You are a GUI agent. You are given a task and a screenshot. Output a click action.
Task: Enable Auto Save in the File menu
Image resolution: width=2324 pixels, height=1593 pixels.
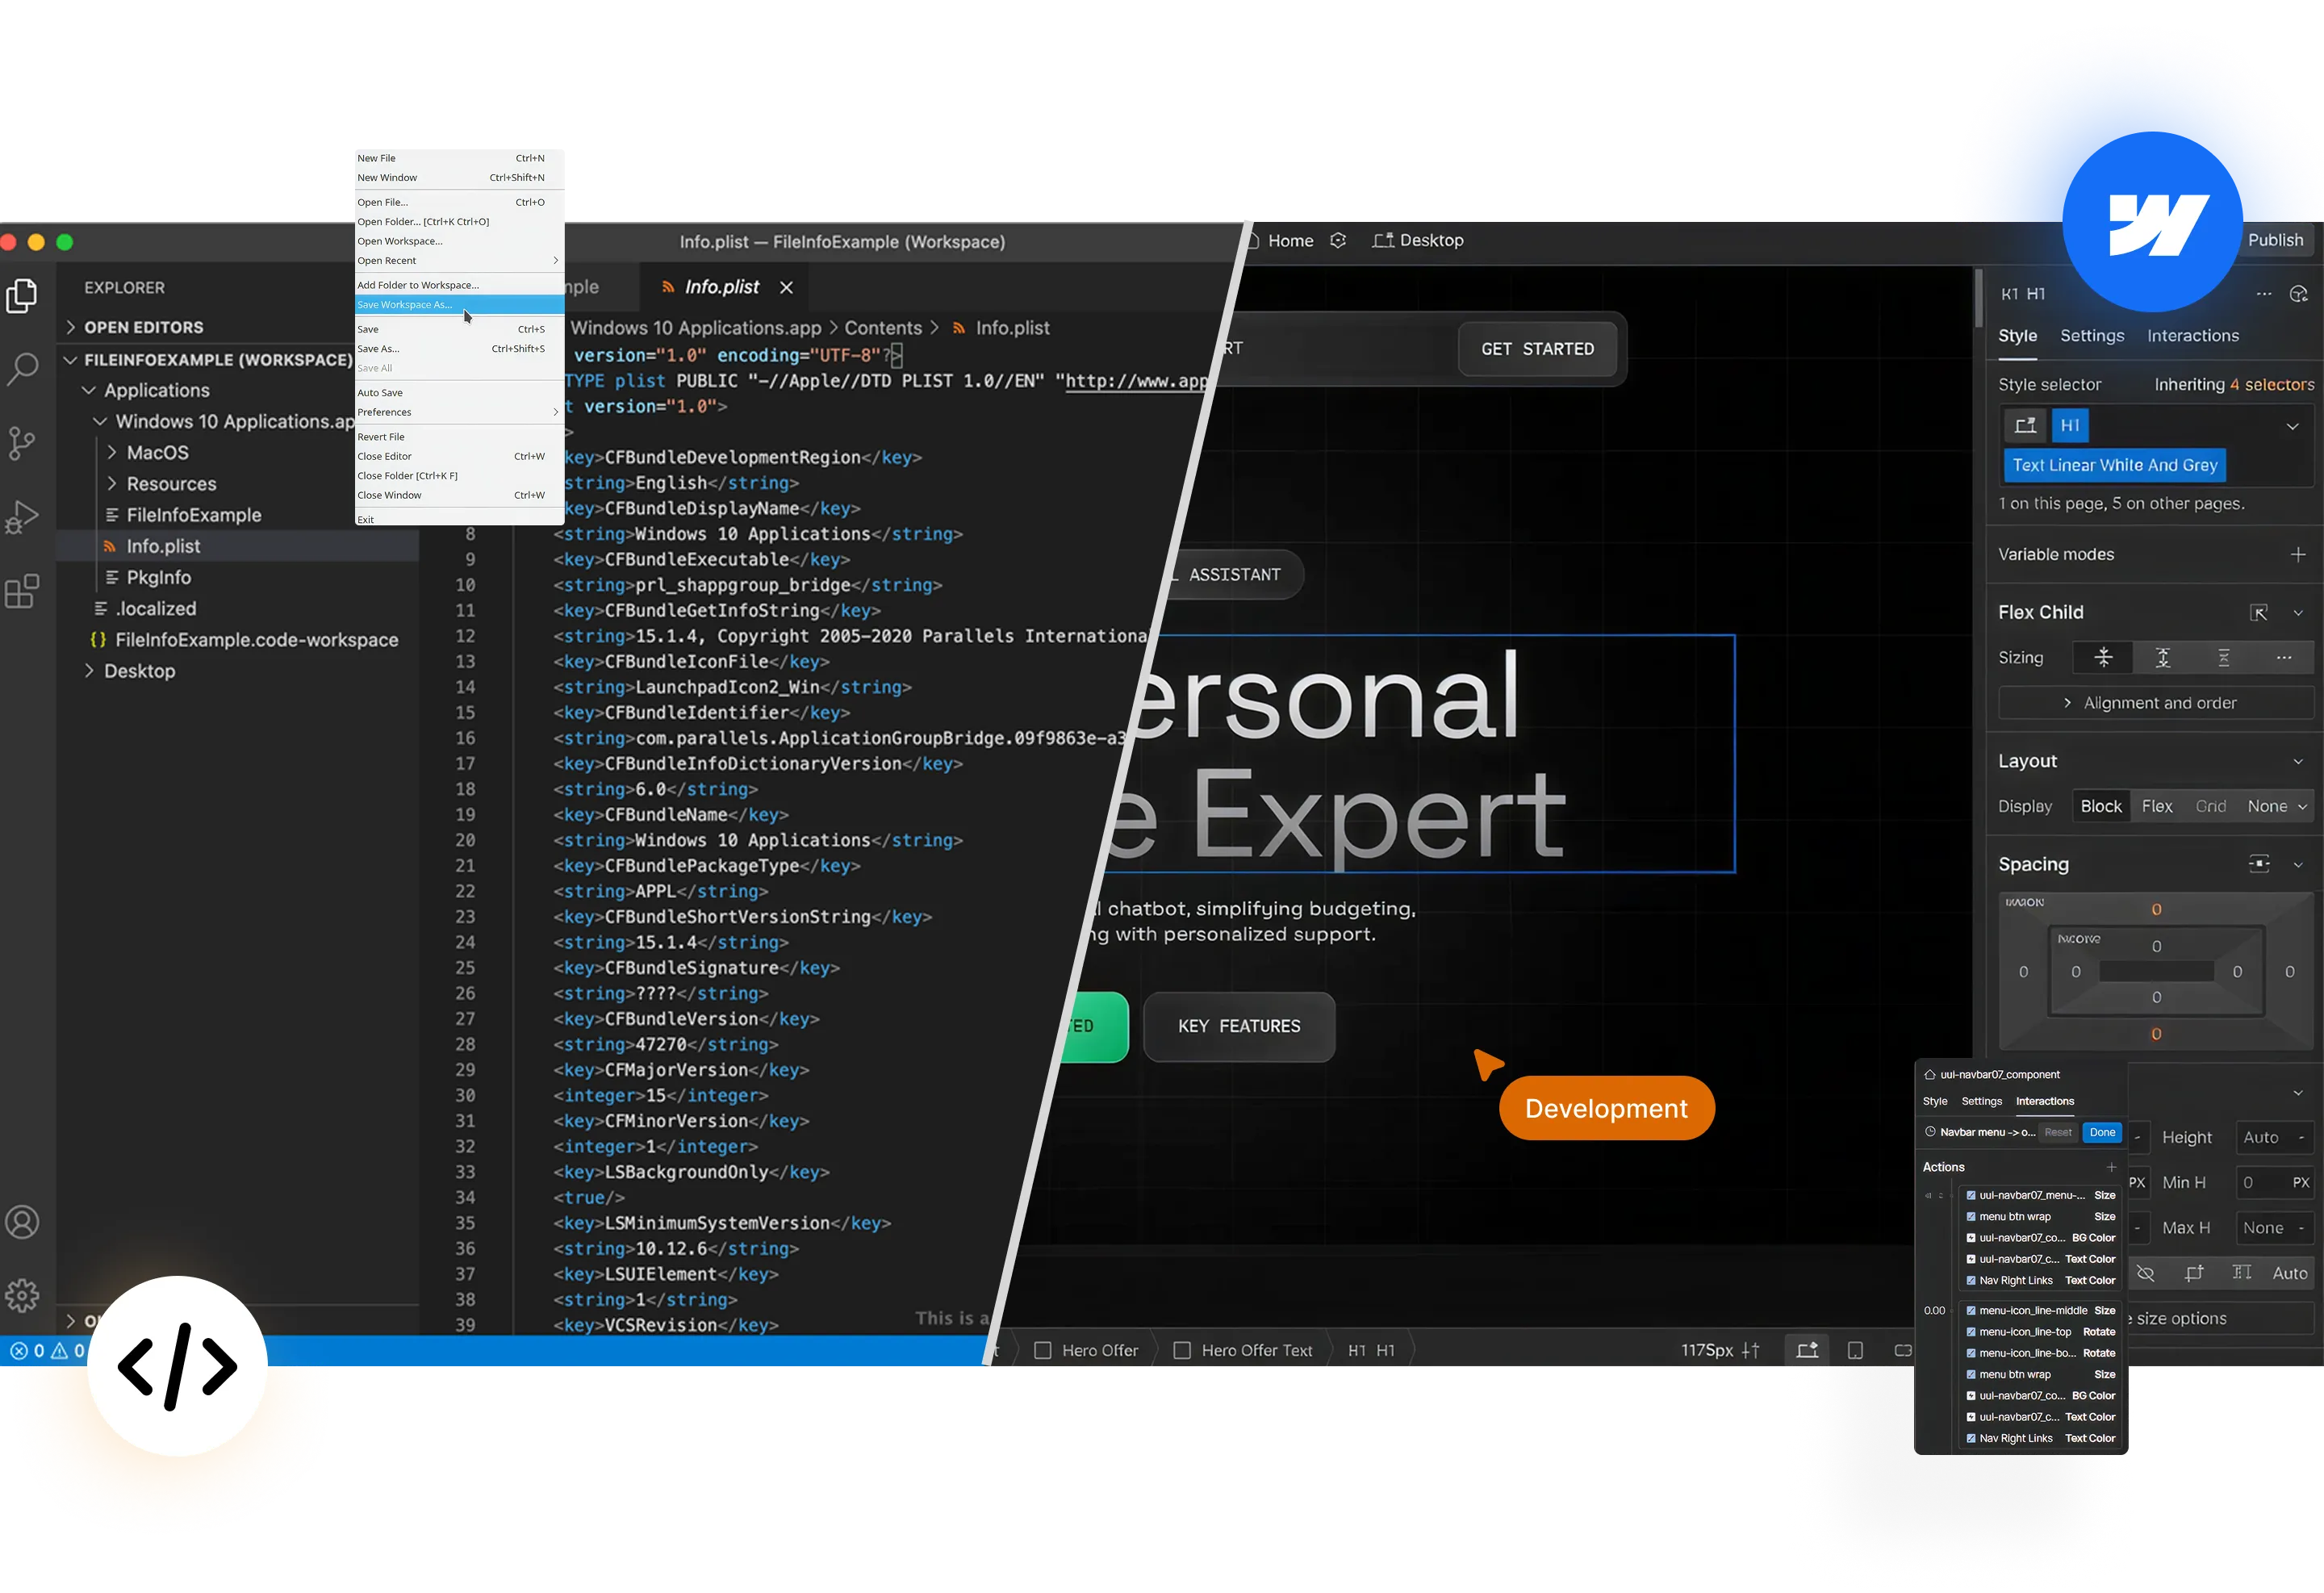(x=380, y=392)
